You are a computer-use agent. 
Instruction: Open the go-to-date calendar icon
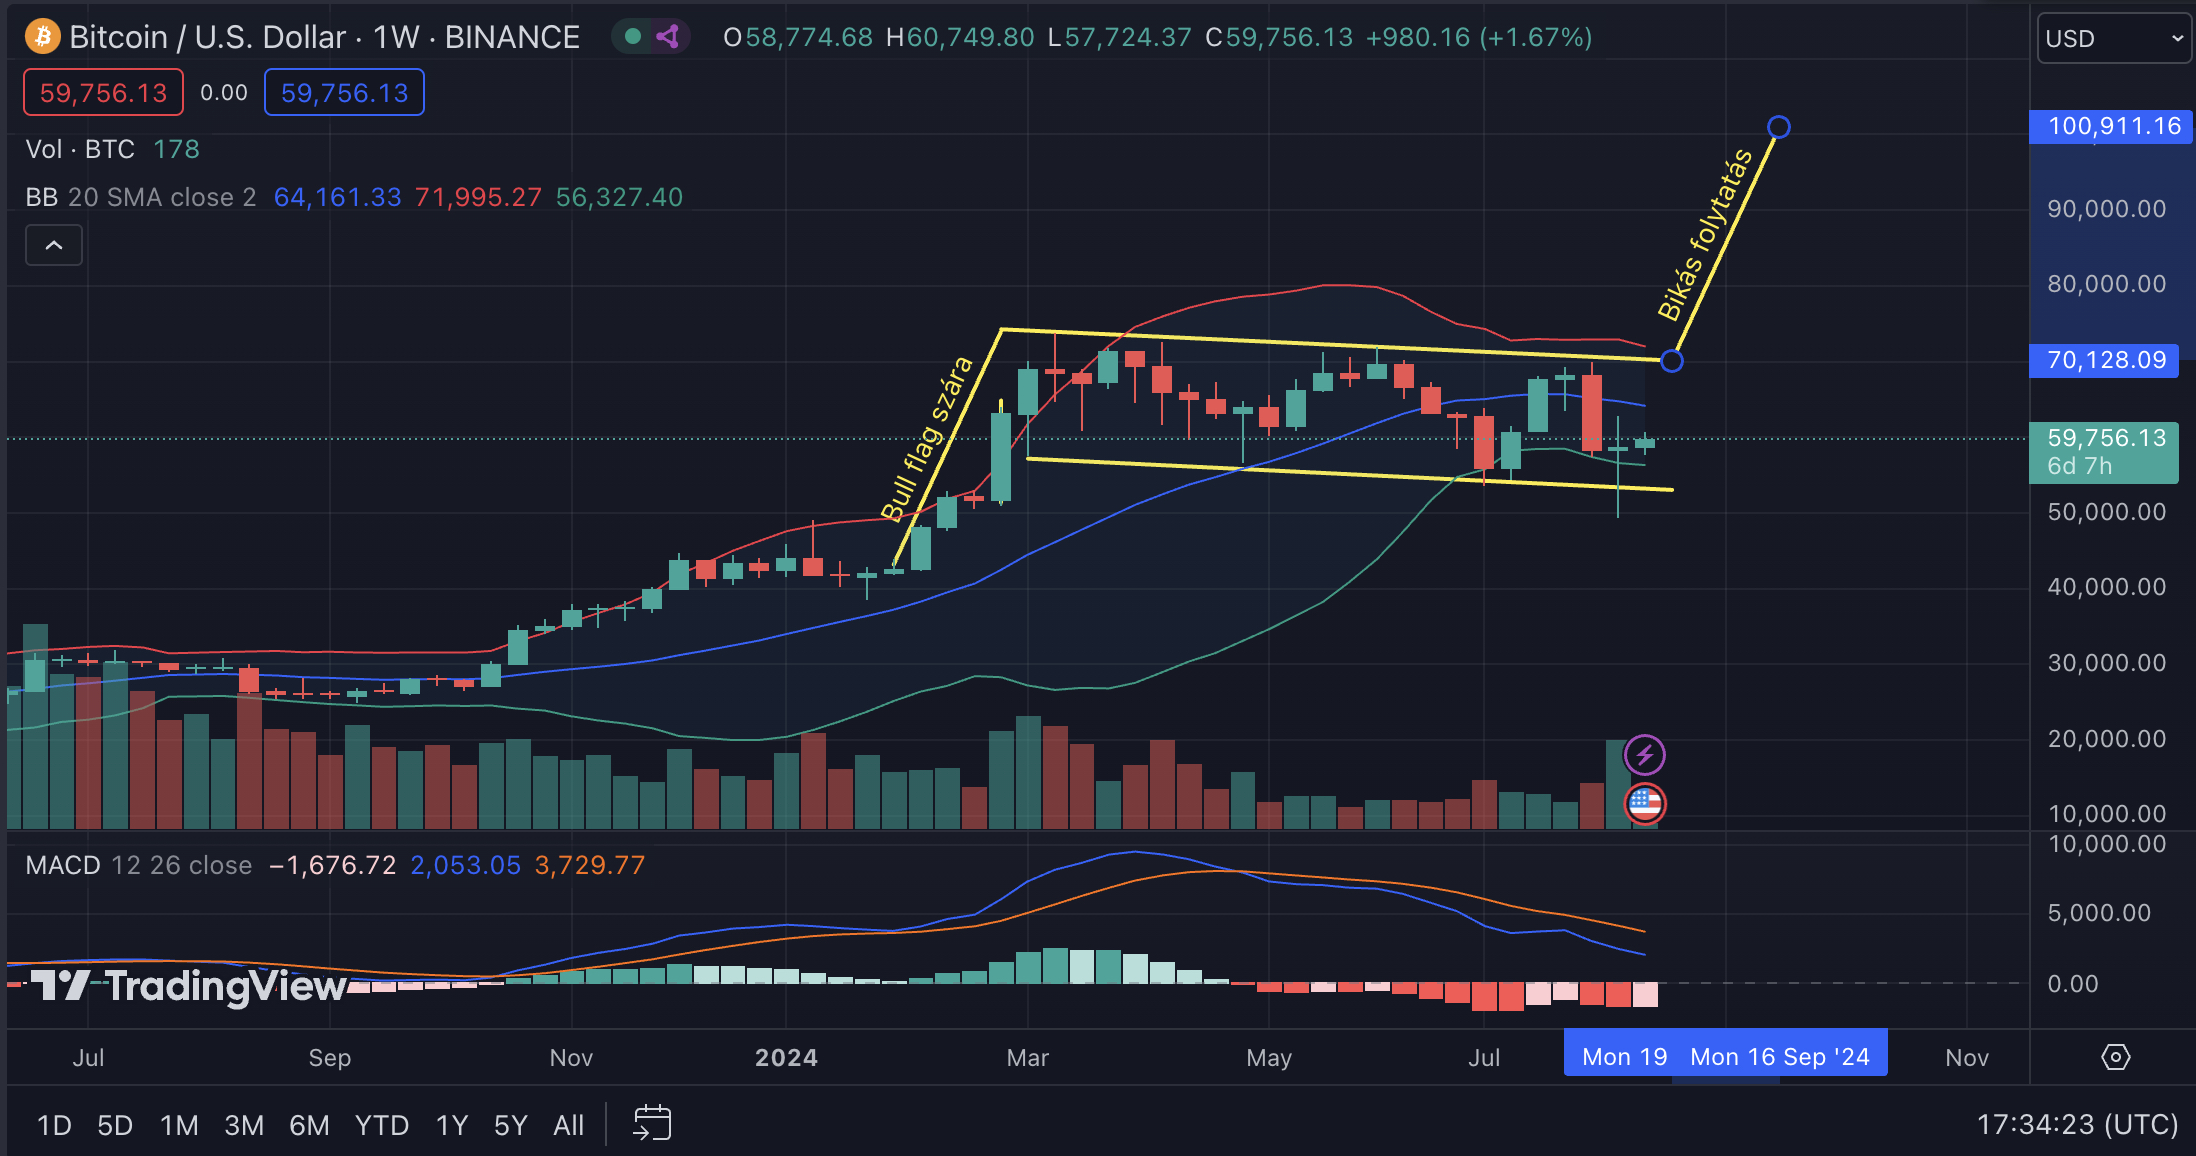[652, 1124]
